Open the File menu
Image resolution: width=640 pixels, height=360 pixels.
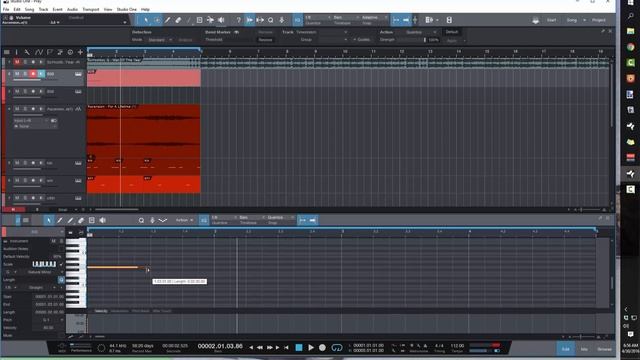pos(6,9)
